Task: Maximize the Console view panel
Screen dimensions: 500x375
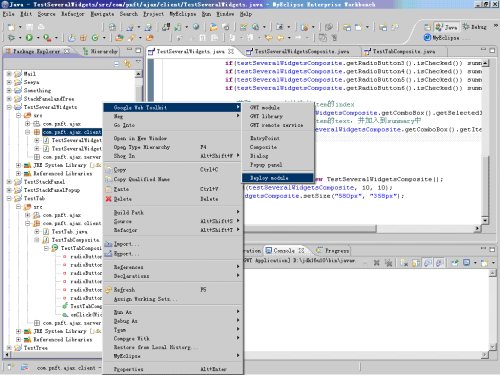Action: click(x=492, y=249)
